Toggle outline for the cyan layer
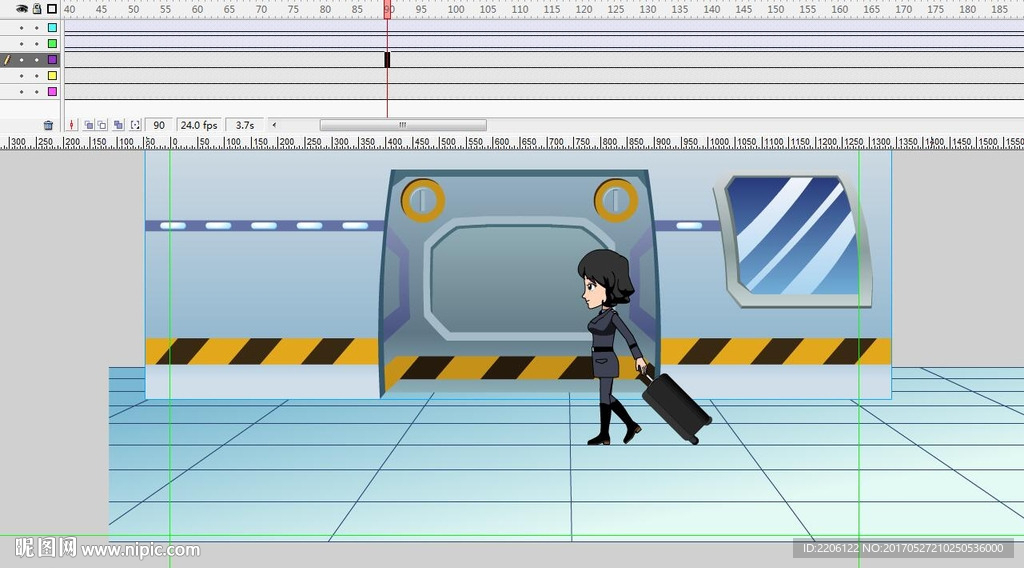 click(x=52, y=28)
